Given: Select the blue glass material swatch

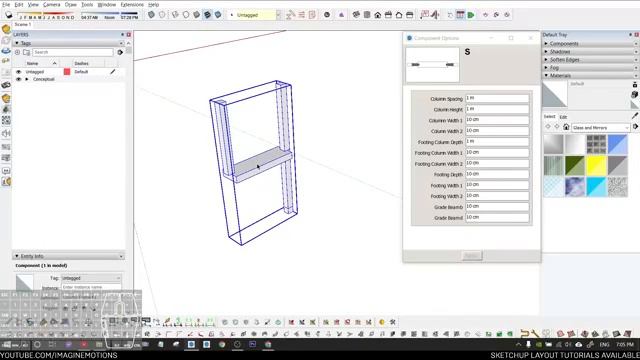Looking at the screenshot, I should [618, 144].
